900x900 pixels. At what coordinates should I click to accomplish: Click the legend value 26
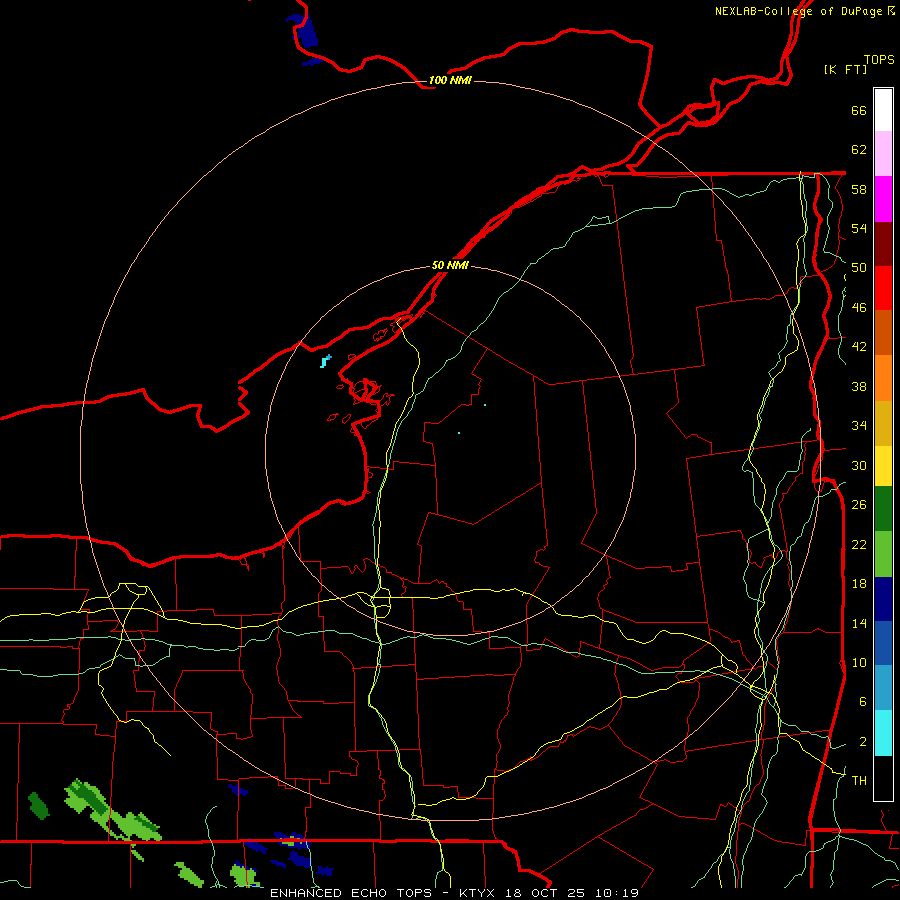coord(859,505)
